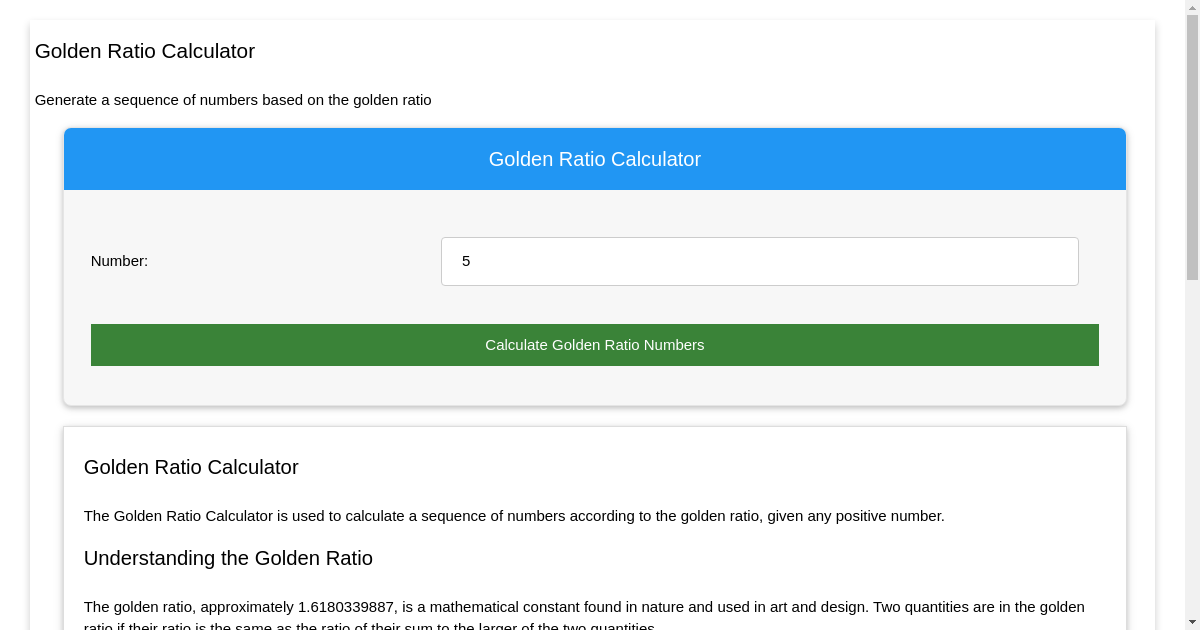Click the page title Golden Ratio Calculator
This screenshot has height=630, width=1200.
144,51
